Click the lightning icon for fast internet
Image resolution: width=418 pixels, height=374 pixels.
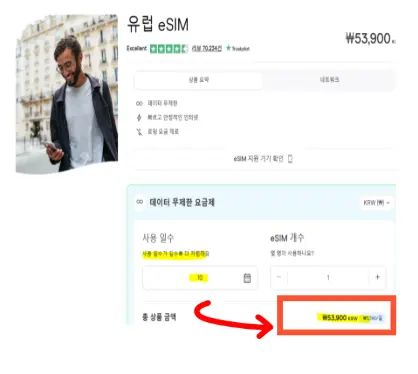[139, 117]
